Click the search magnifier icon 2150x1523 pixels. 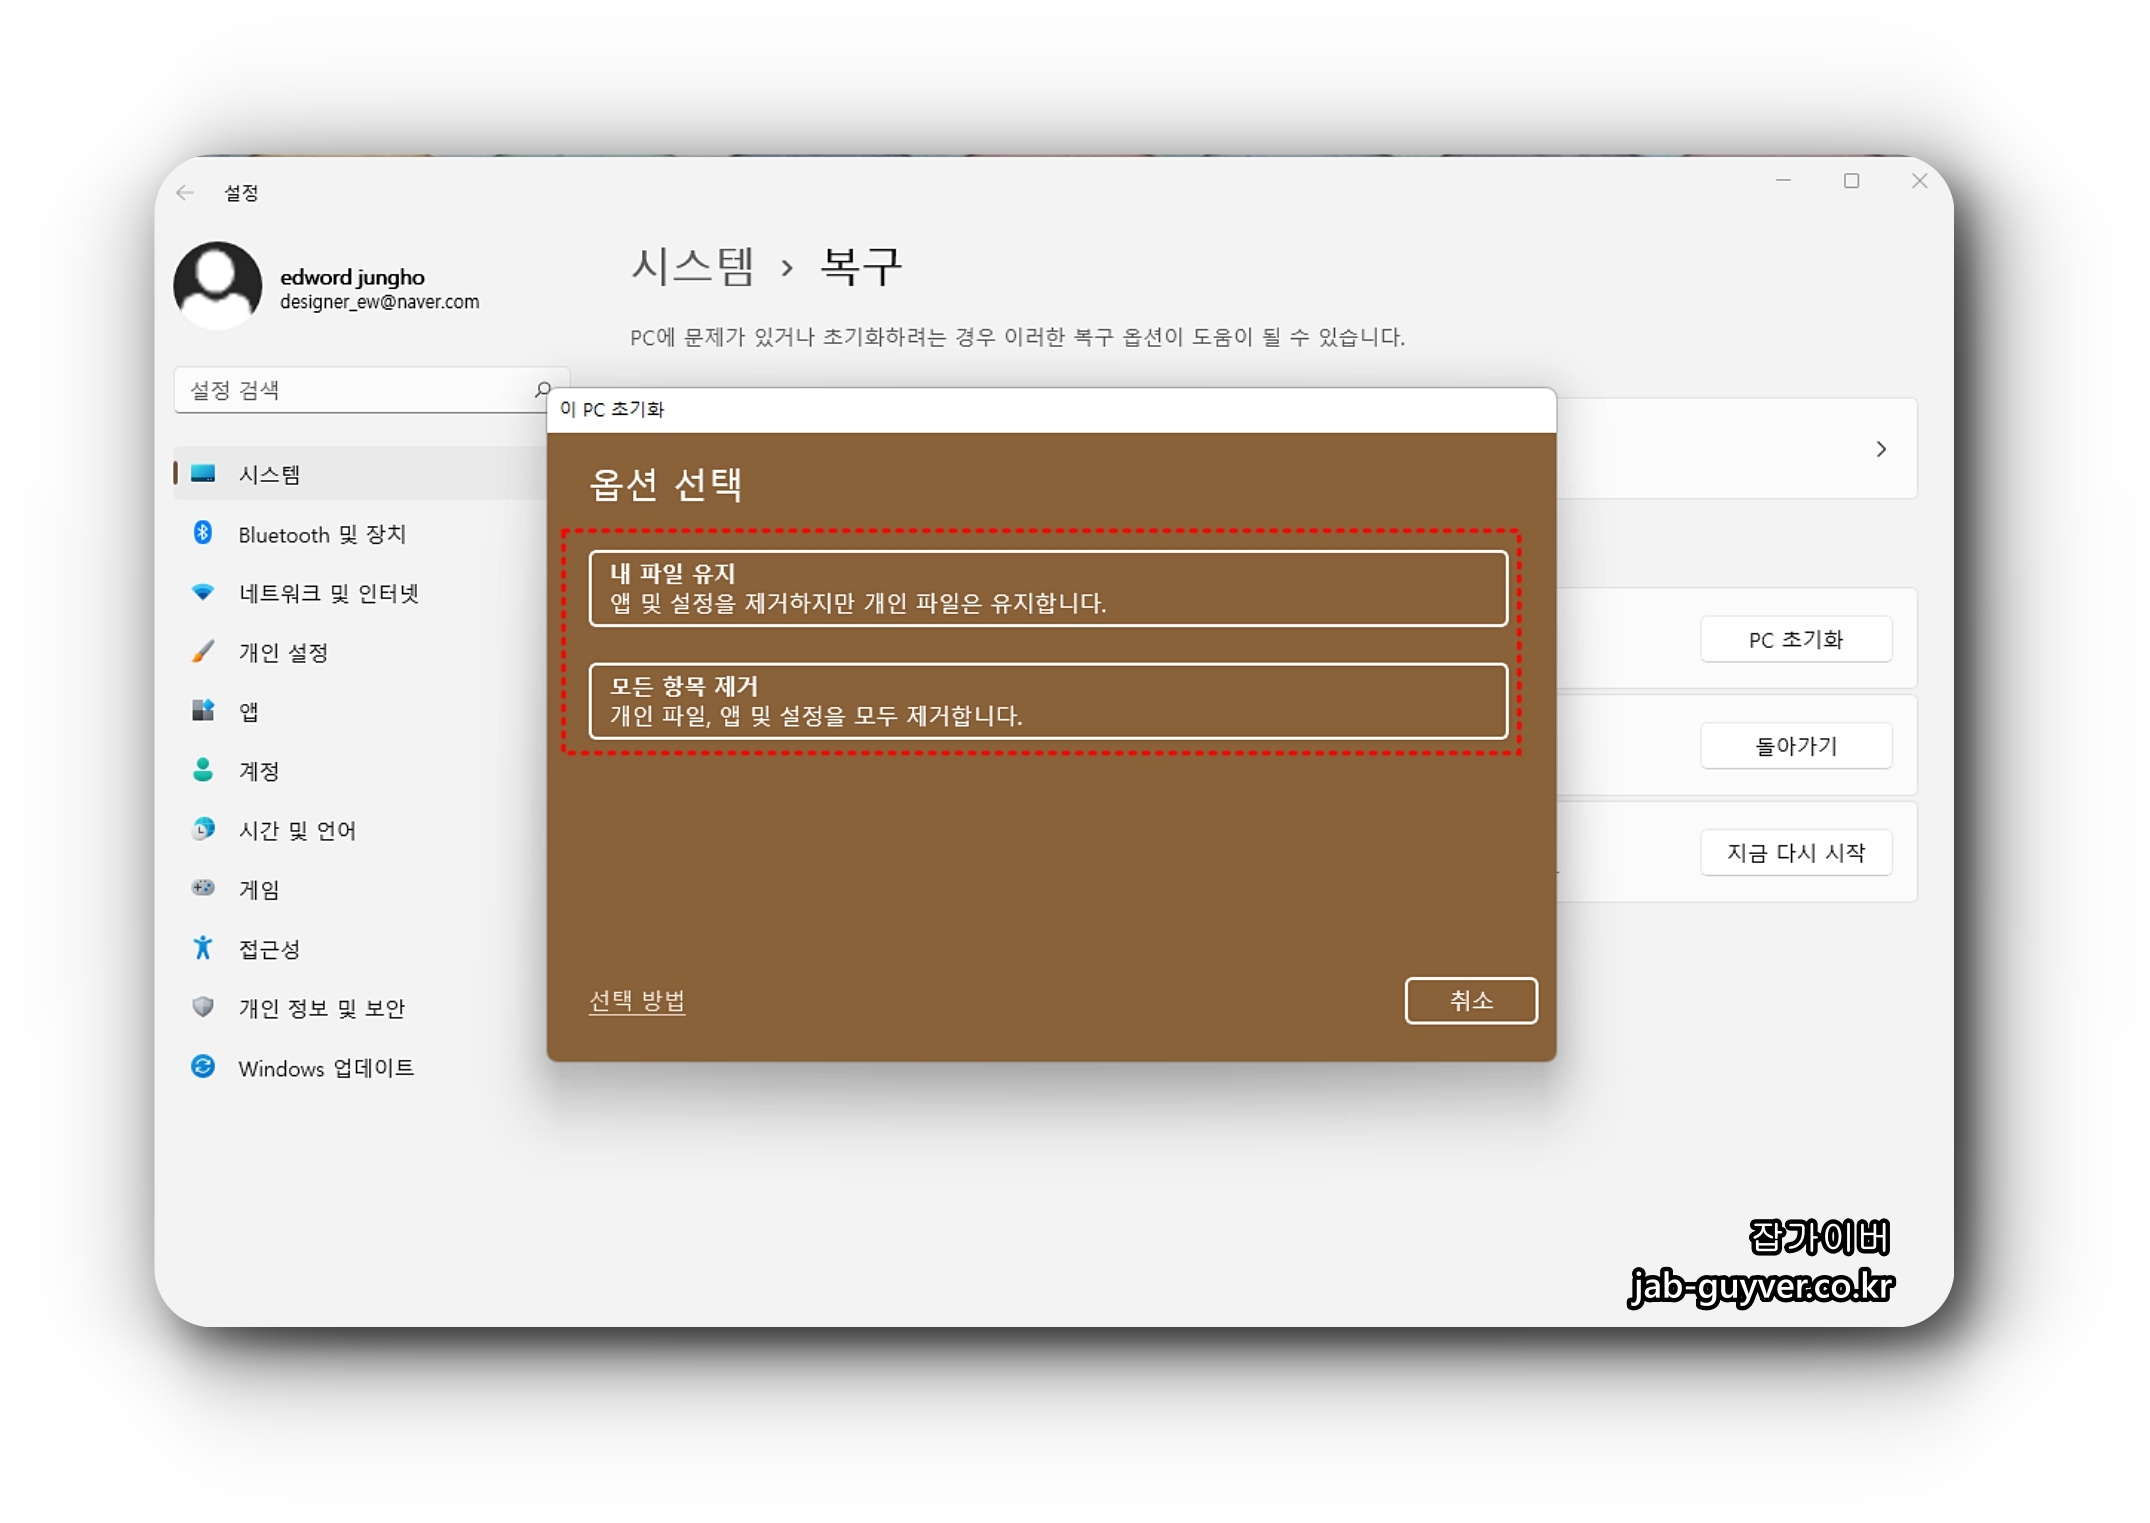point(543,389)
